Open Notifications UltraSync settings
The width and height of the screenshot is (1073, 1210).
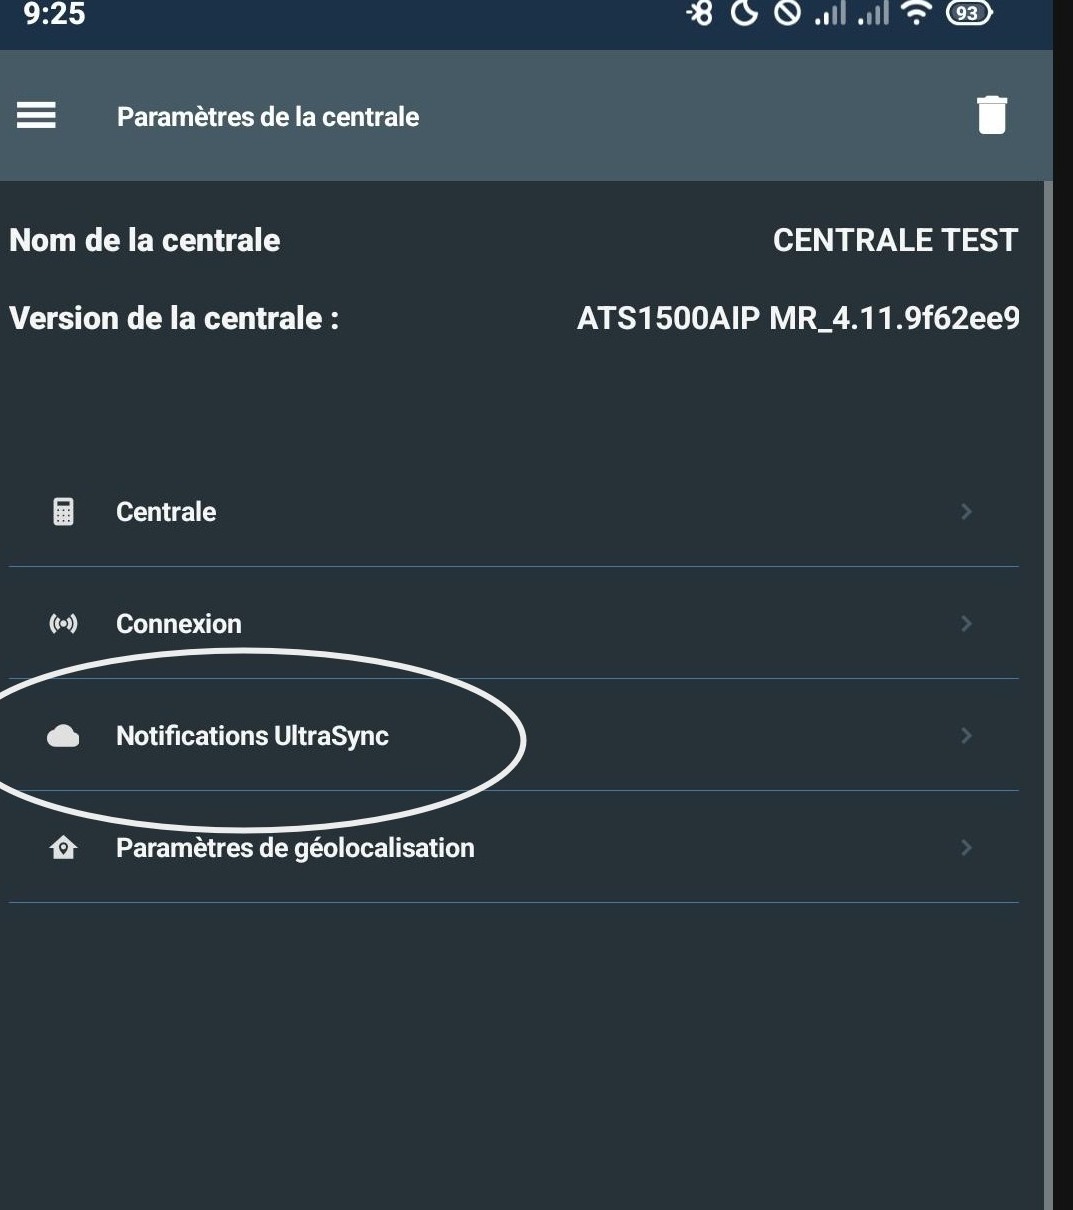[252, 736]
